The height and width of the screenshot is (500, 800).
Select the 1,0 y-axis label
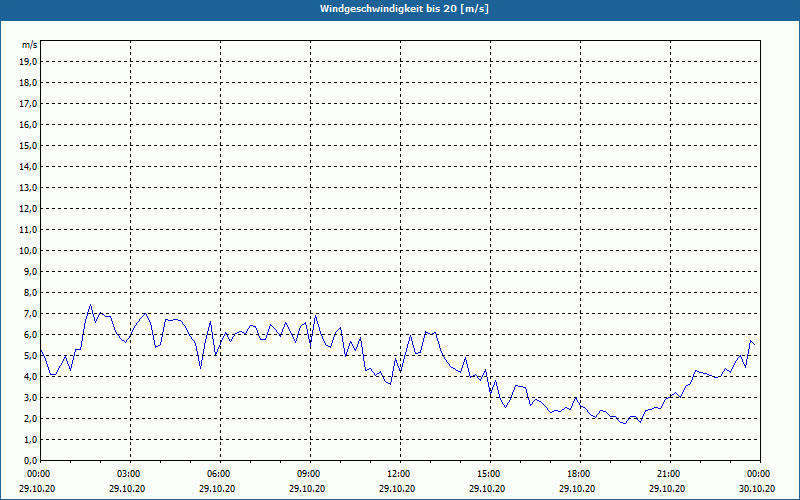tap(30, 439)
